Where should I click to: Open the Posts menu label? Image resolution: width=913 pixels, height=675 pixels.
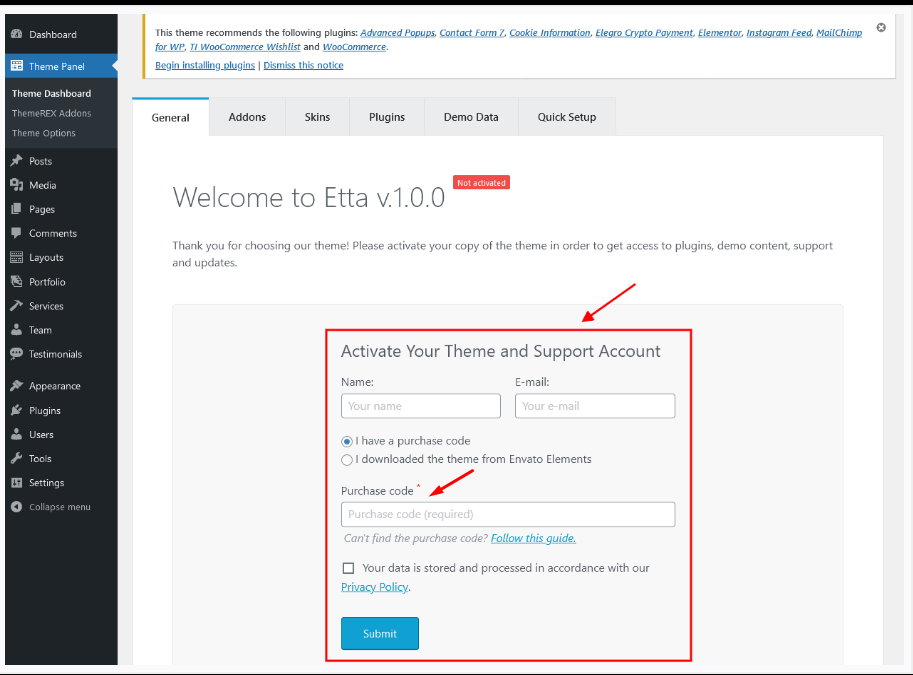41,161
